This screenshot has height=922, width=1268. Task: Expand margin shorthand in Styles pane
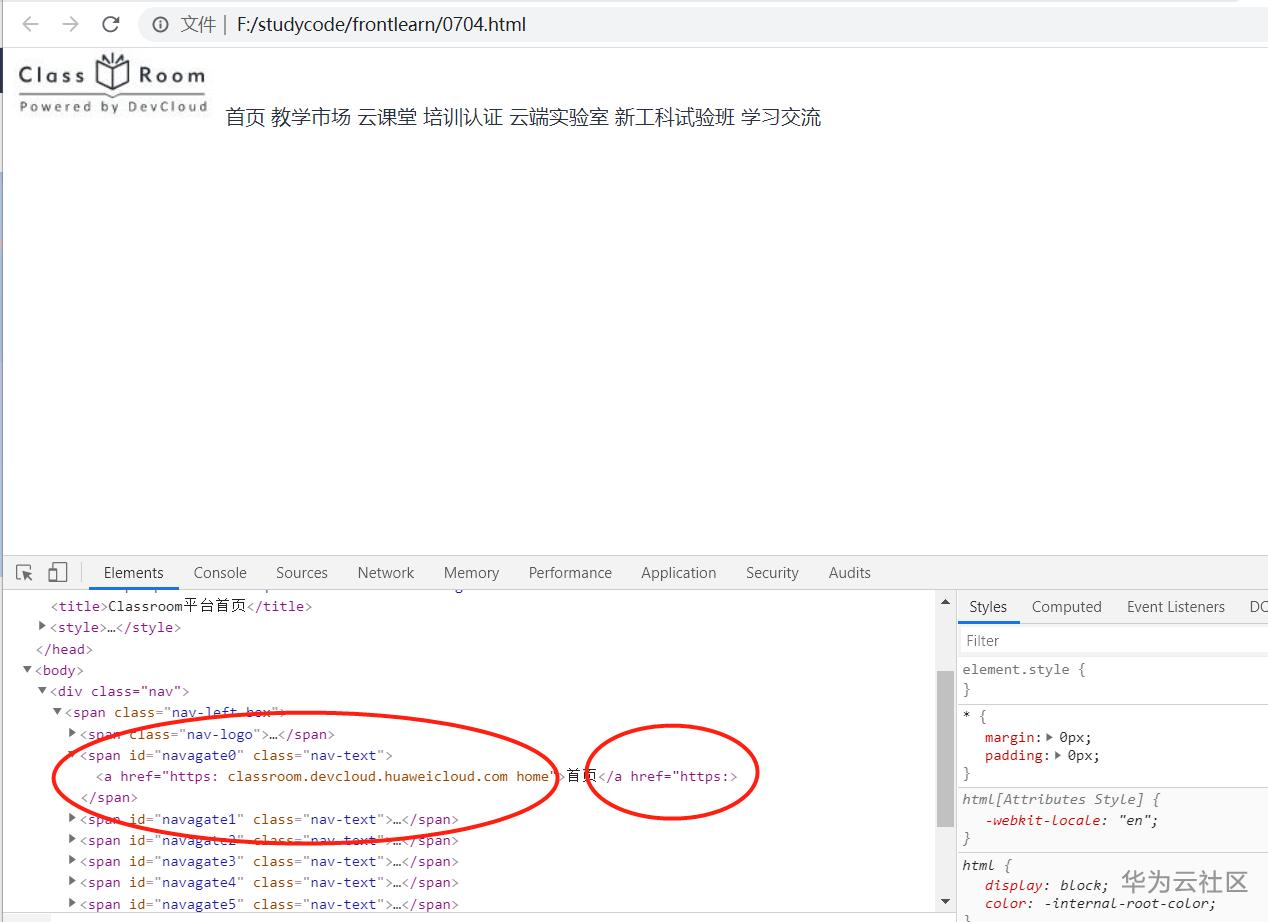coord(1049,737)
